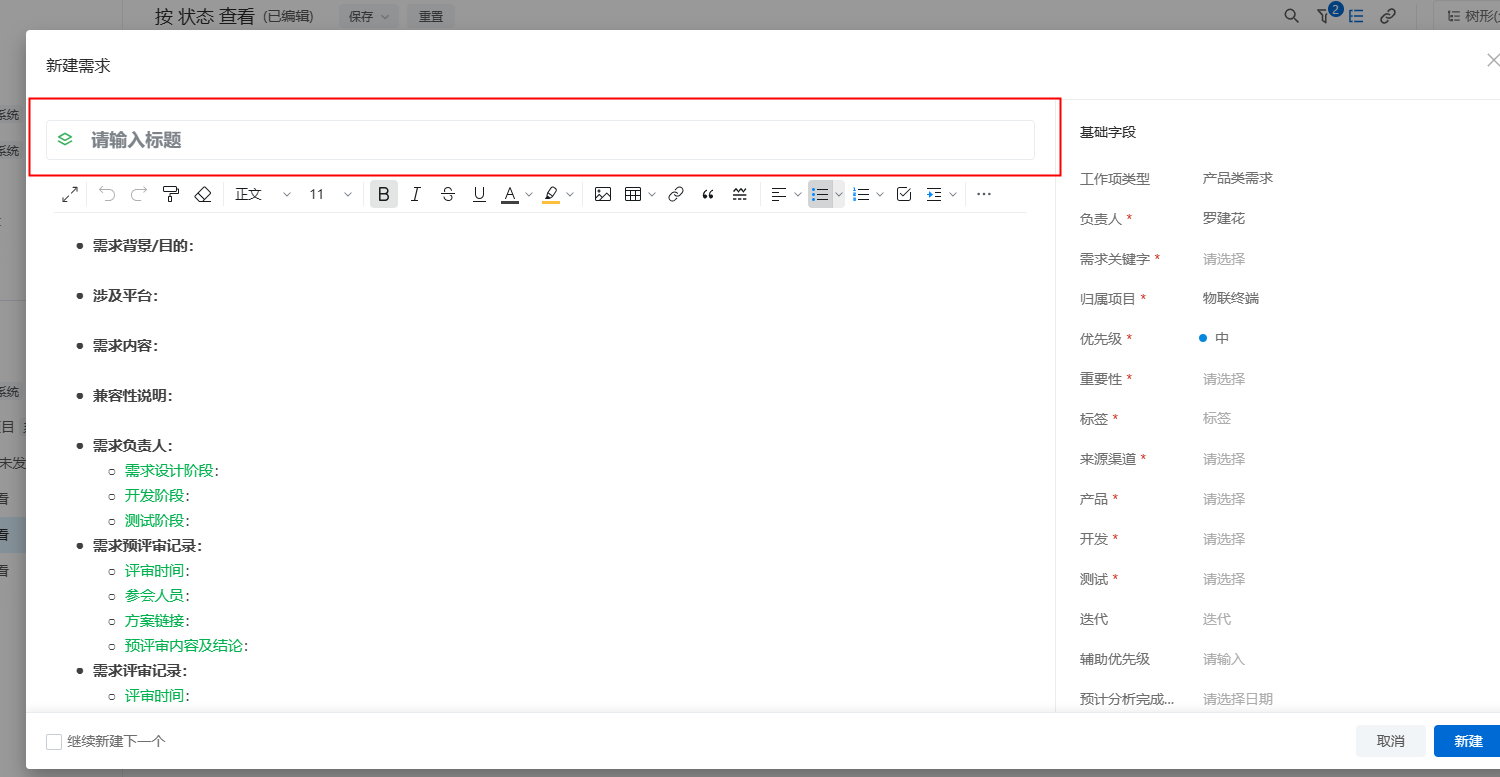Change the priority value 中

click(1215, 338)
